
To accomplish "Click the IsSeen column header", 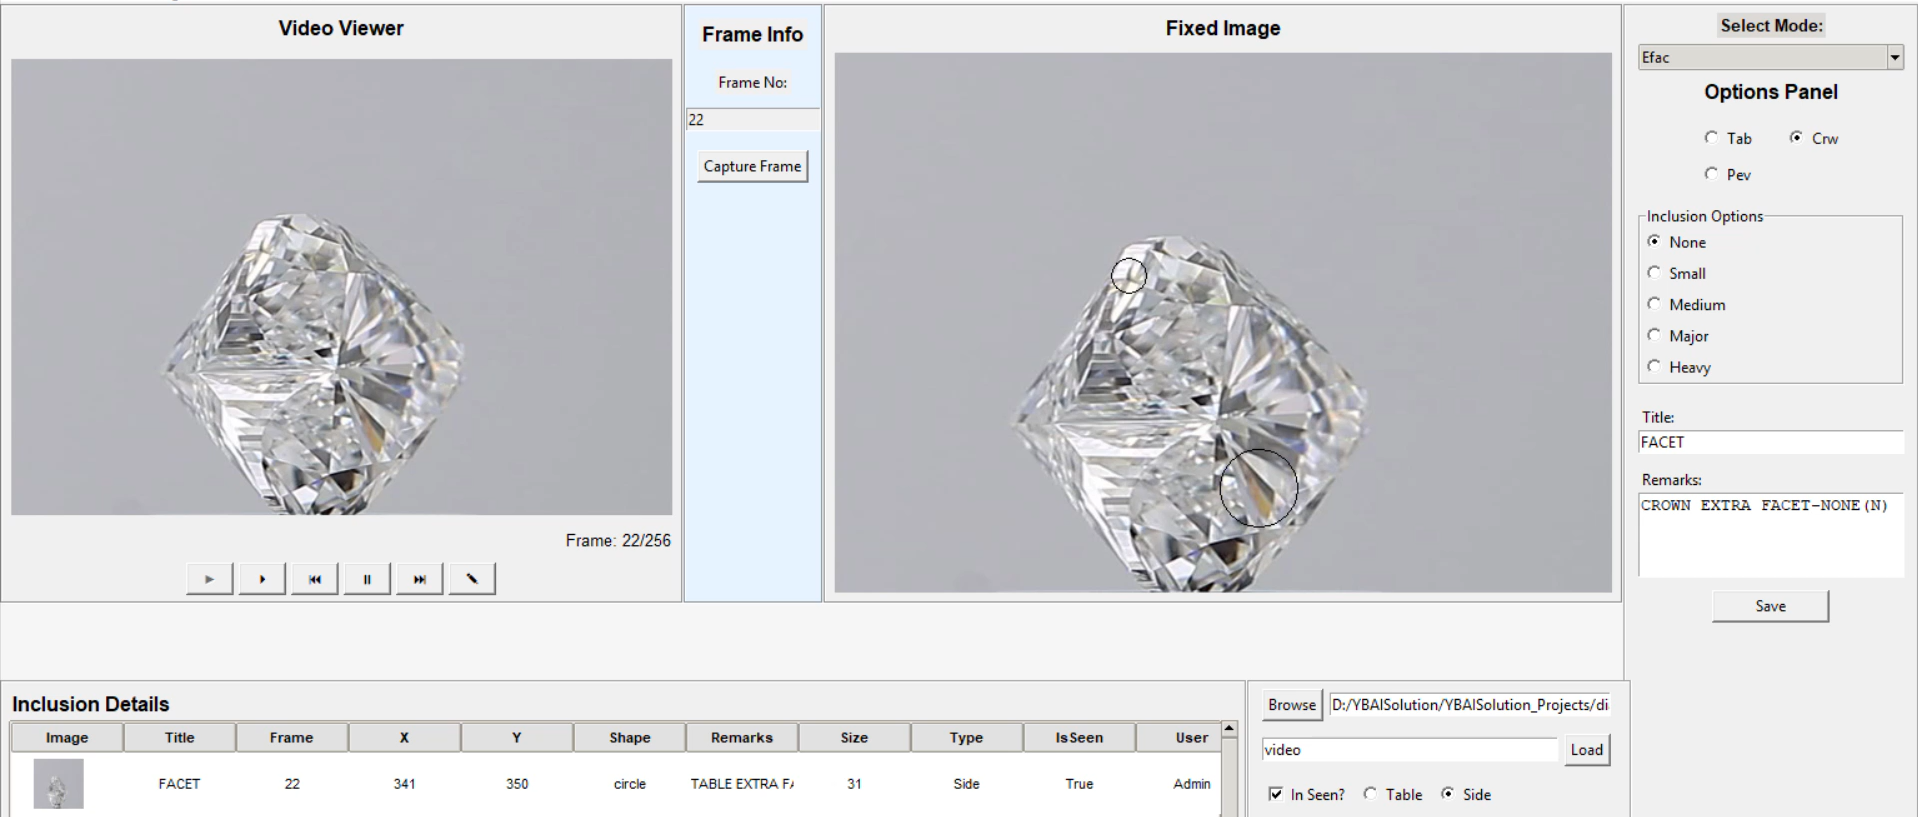I will coord(1079,738).
